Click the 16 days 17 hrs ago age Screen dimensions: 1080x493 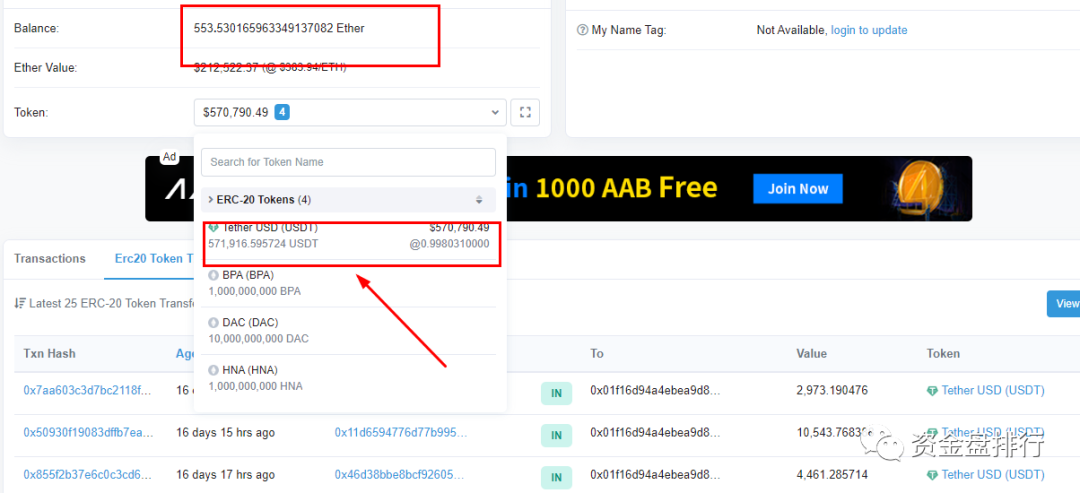(225, 474)
